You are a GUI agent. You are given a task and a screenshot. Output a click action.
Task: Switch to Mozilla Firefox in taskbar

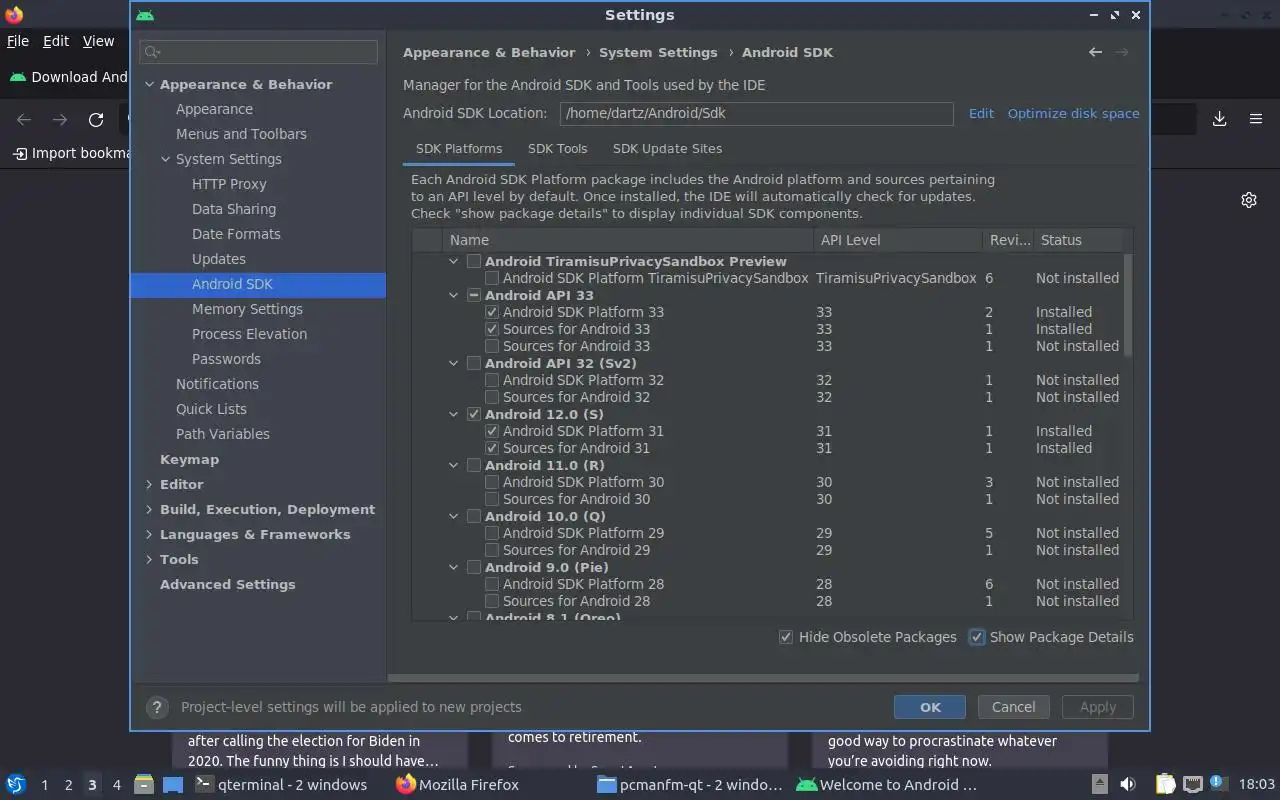(x=458, y=785)
